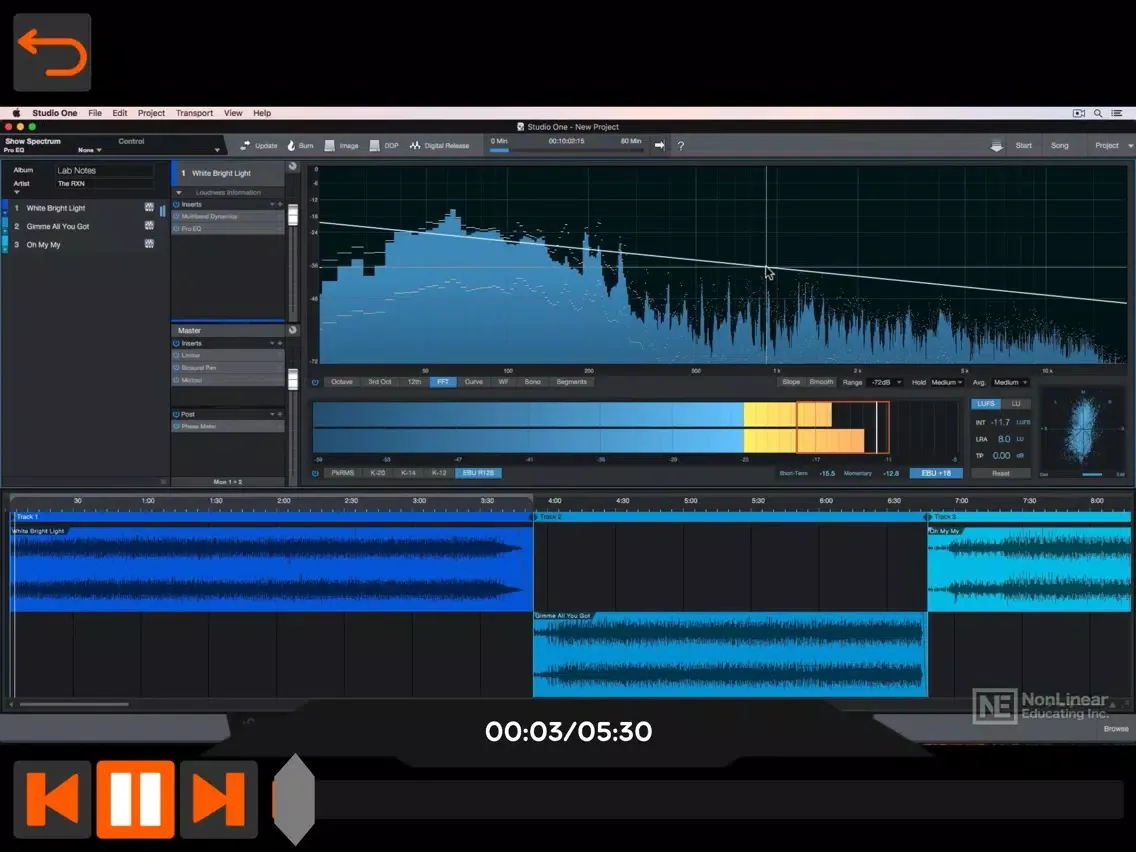Bypass the Pro EQ insert
The width and height of the screenshot is (1136, 852).
(x=176, y=229)
